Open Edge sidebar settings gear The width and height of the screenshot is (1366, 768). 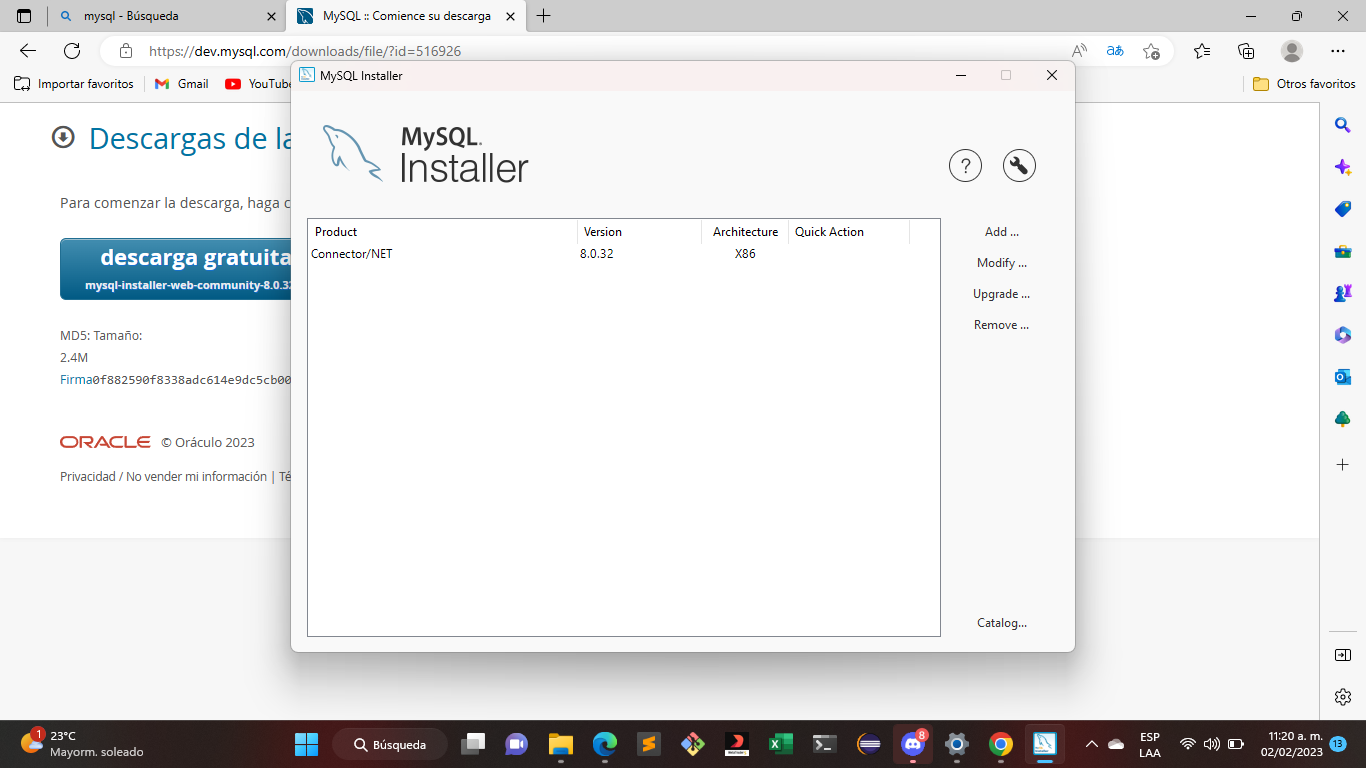coord(1343,697)
